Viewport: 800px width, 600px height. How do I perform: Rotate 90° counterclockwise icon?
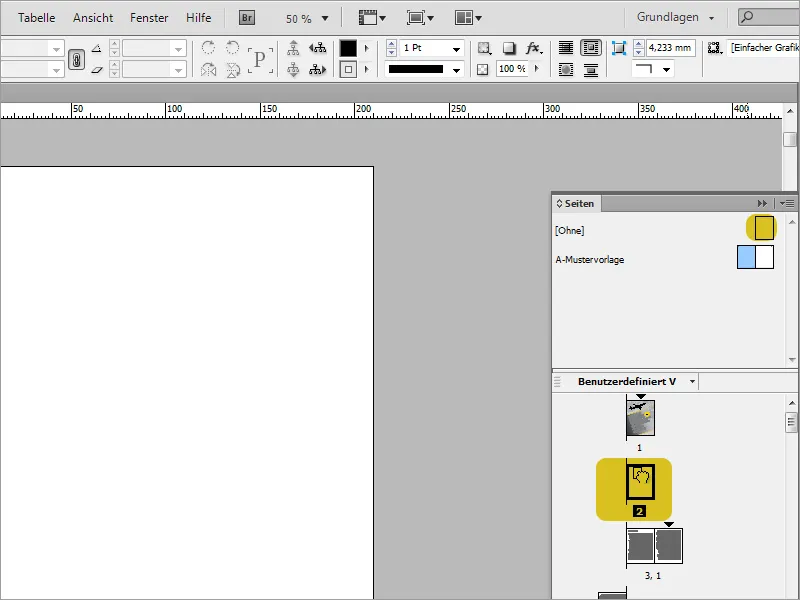pos(233,48)
